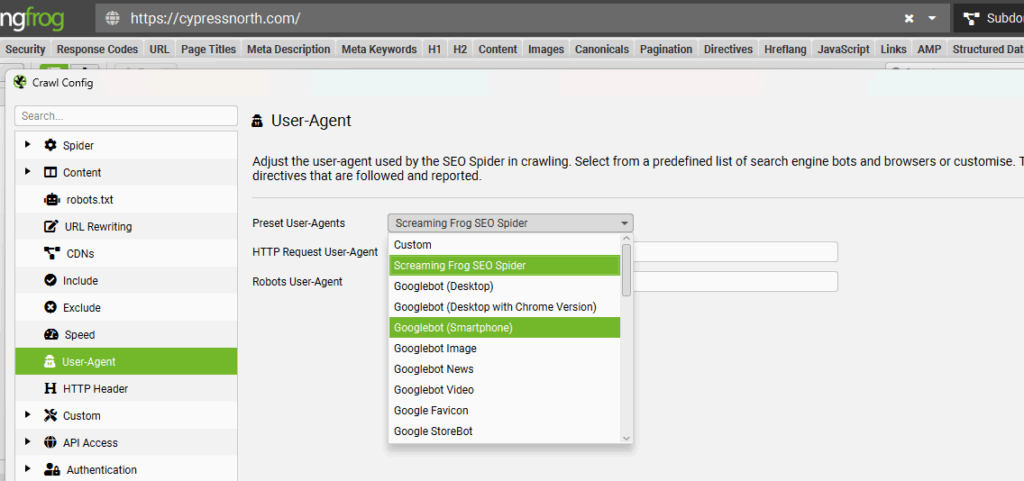Click the dropdown list scroll-up arrow

click(x=626, y=239)
